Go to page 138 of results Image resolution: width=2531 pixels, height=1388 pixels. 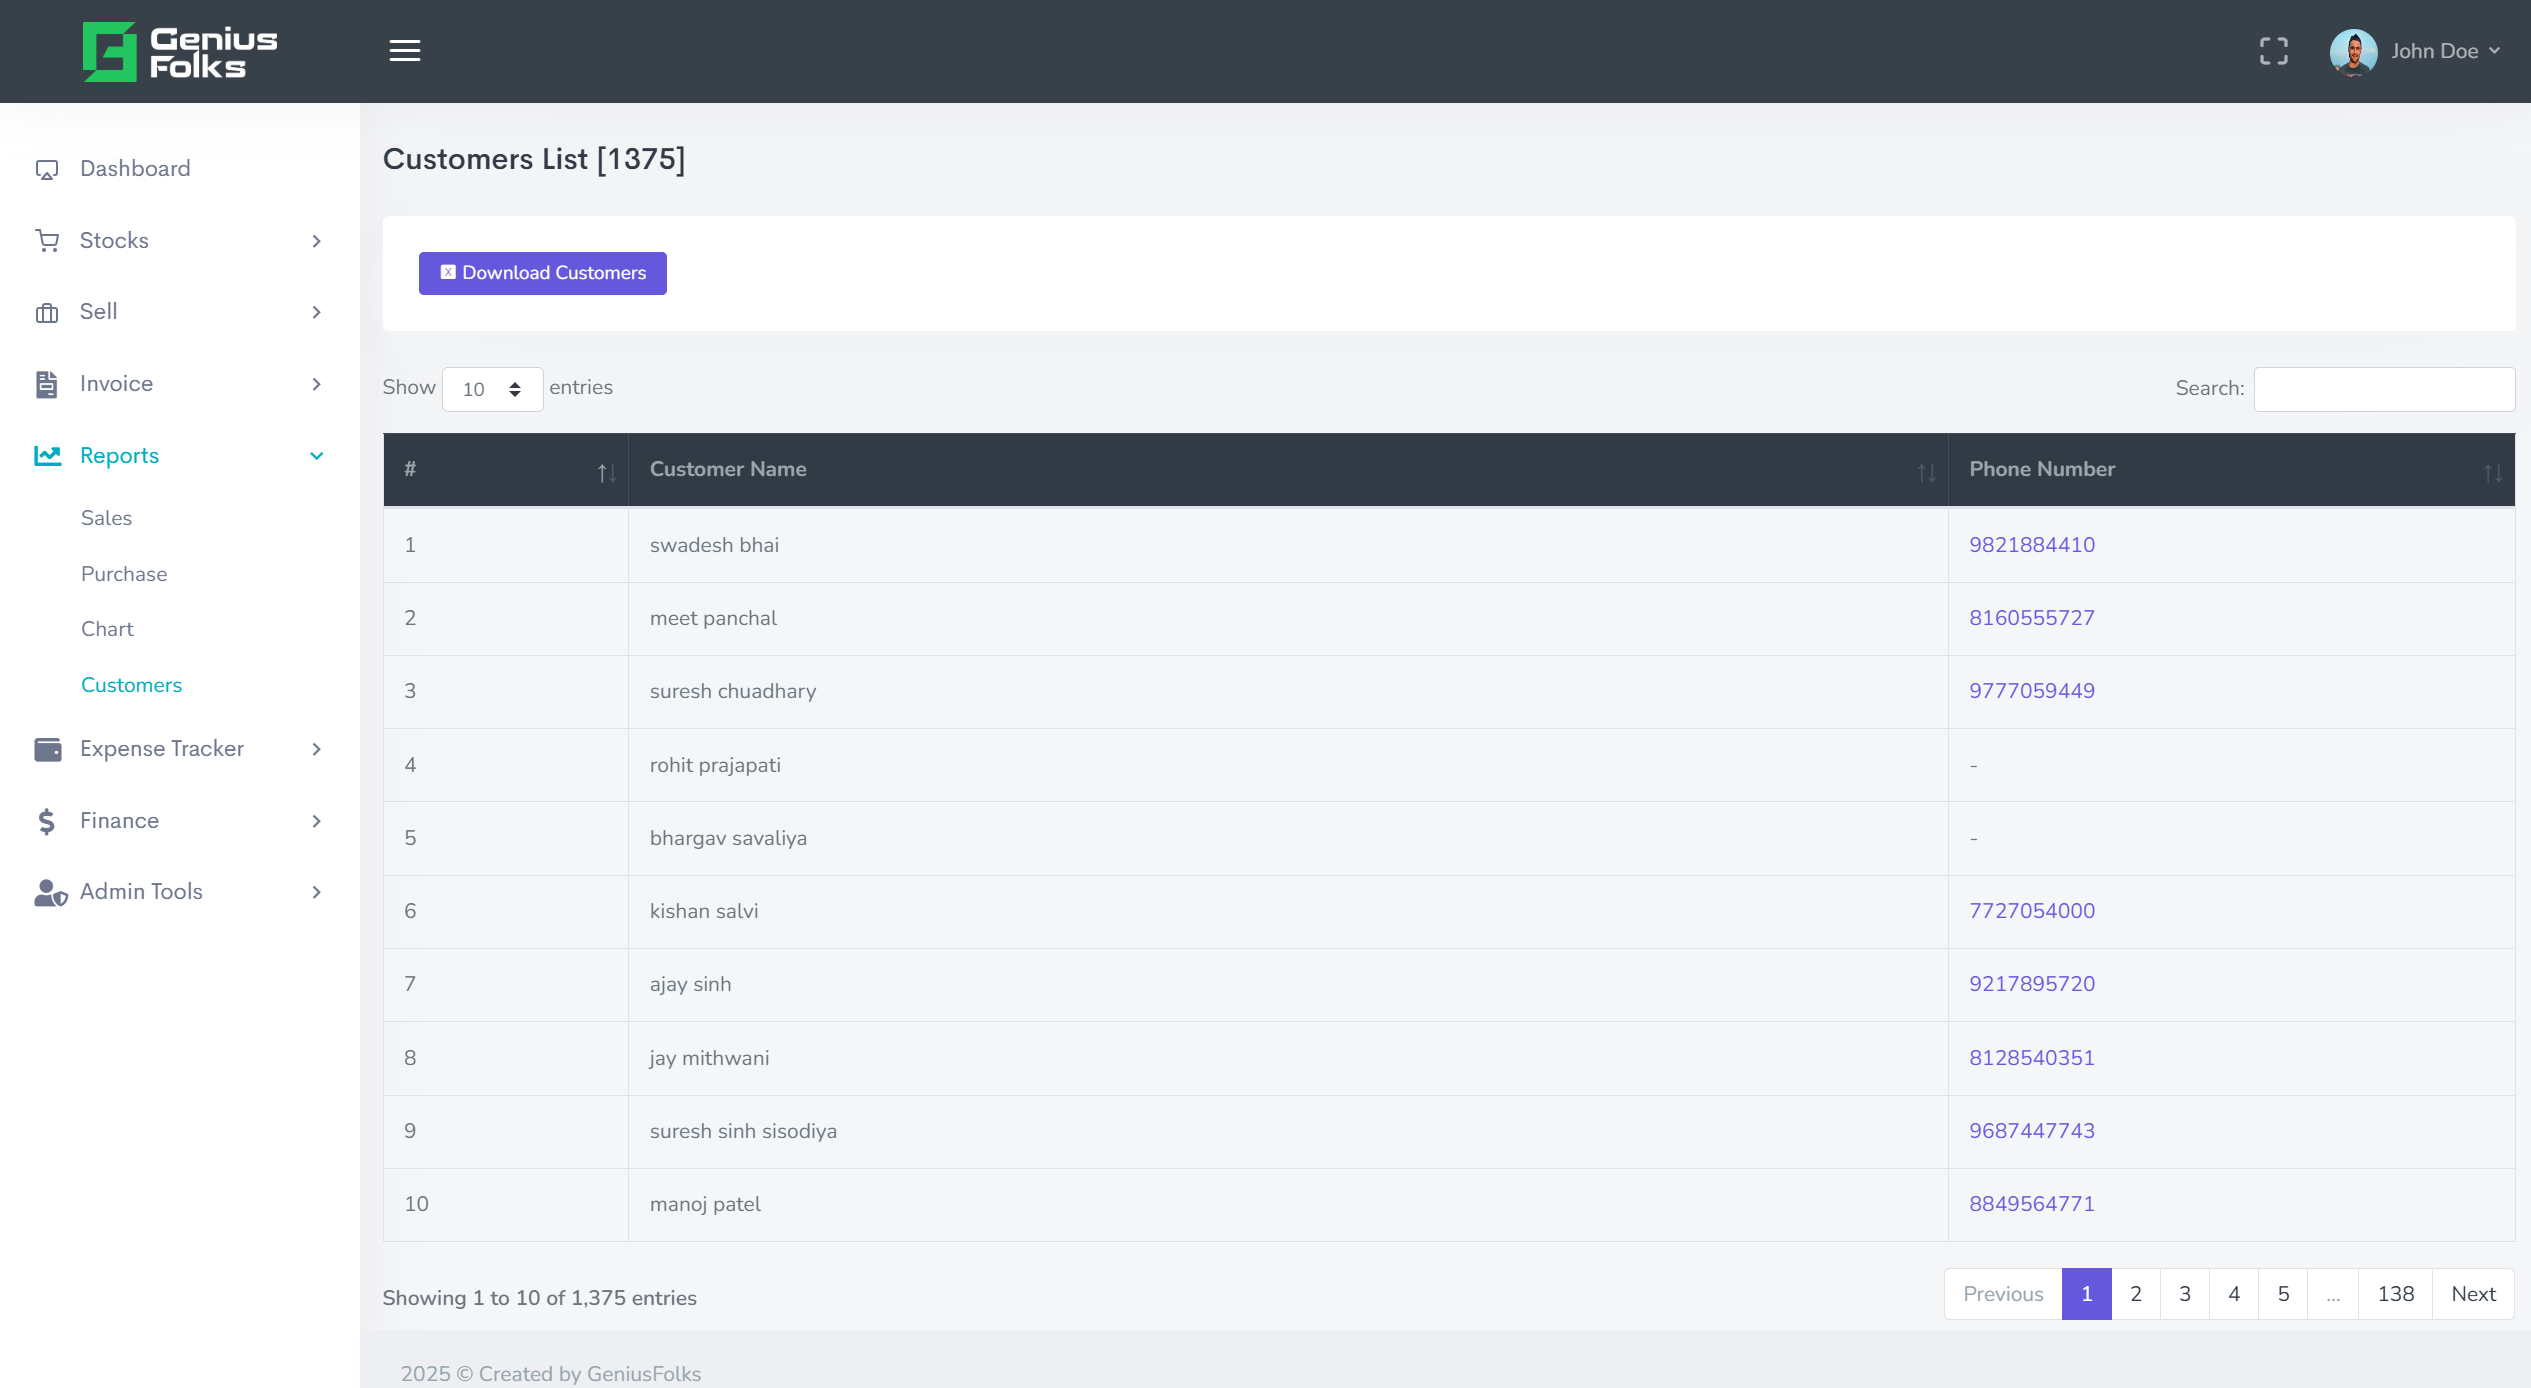pyautogui.click(x=2394, y=1293)
